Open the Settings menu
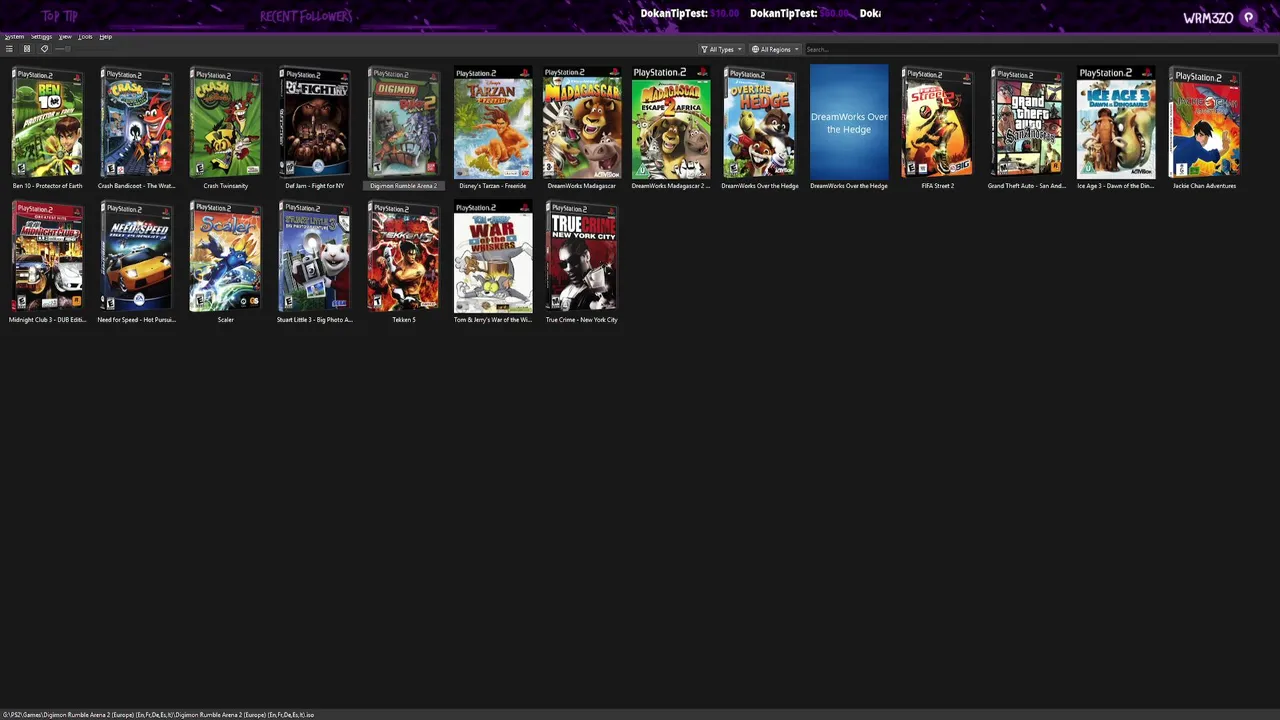Screen dimensions: 1280x720 41,37
